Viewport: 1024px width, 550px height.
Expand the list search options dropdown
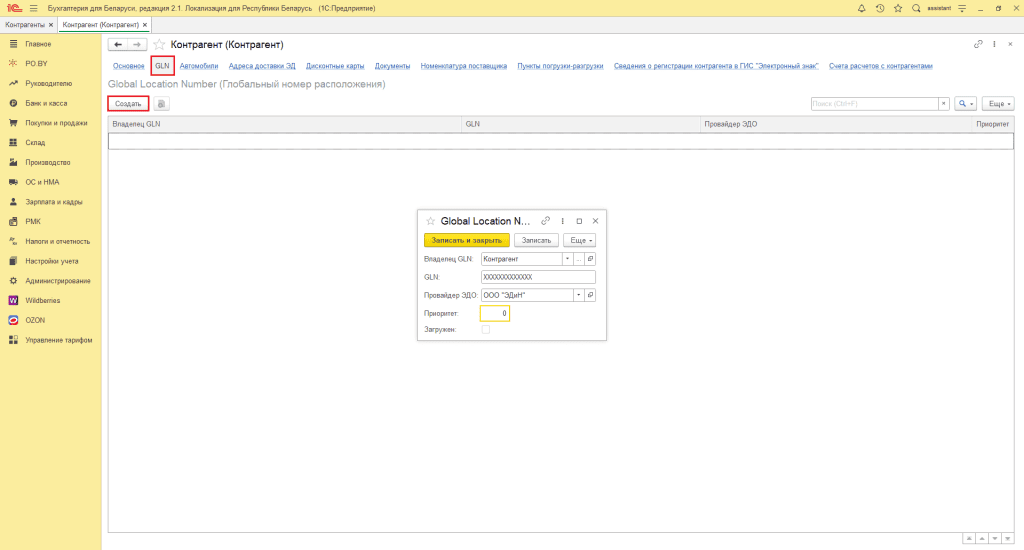(x=966, y=103)
